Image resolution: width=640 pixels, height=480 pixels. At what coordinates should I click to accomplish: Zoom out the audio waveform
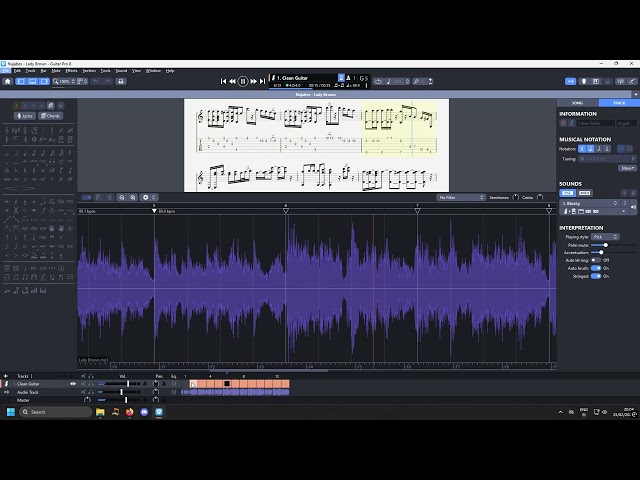(122, 197)
